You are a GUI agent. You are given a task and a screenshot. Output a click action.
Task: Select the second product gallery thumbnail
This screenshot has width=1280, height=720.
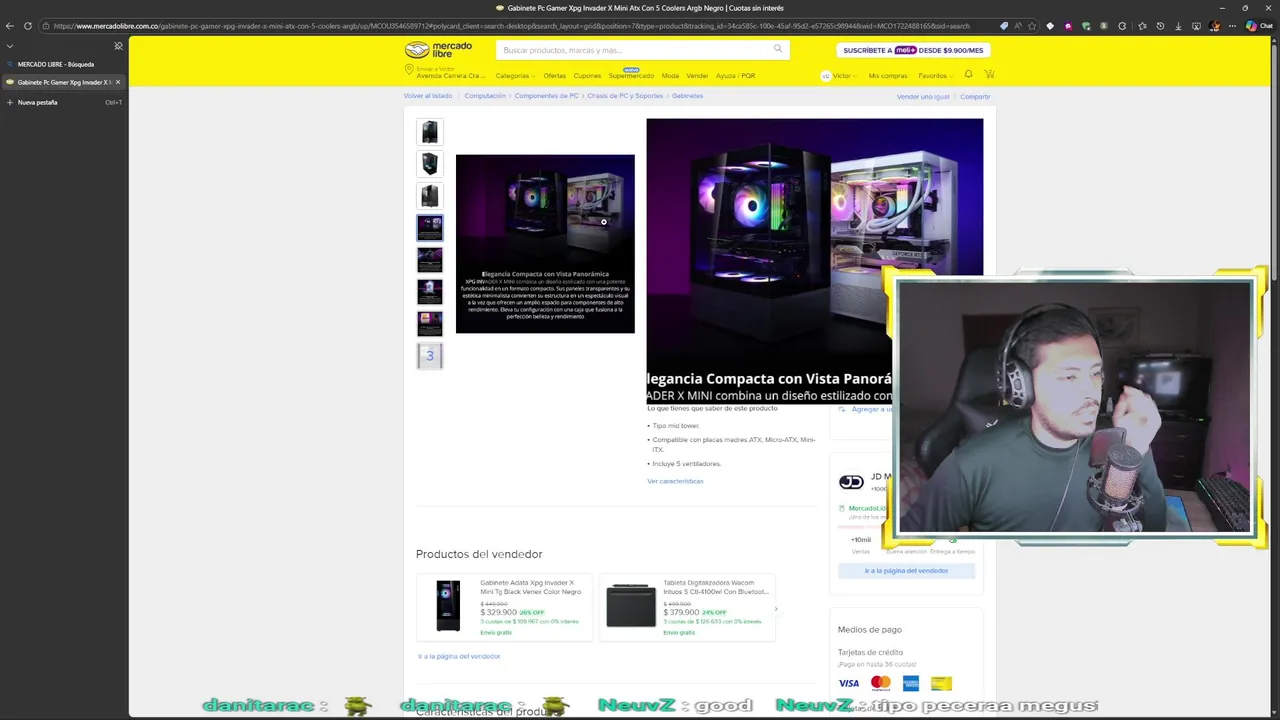430,164
